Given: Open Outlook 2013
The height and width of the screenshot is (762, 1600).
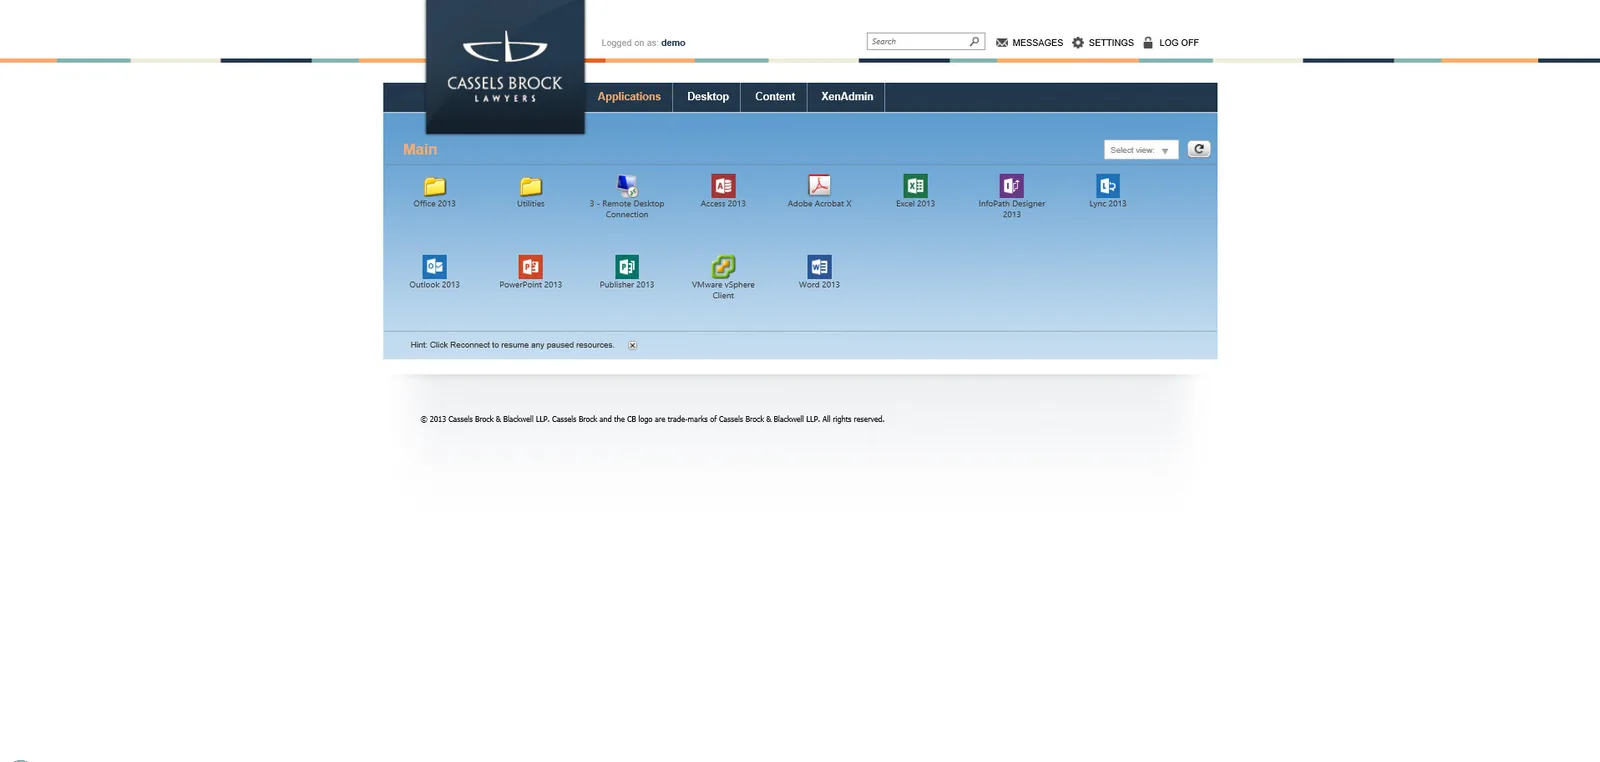Looking at the screenshot, I should click(434, 267).
